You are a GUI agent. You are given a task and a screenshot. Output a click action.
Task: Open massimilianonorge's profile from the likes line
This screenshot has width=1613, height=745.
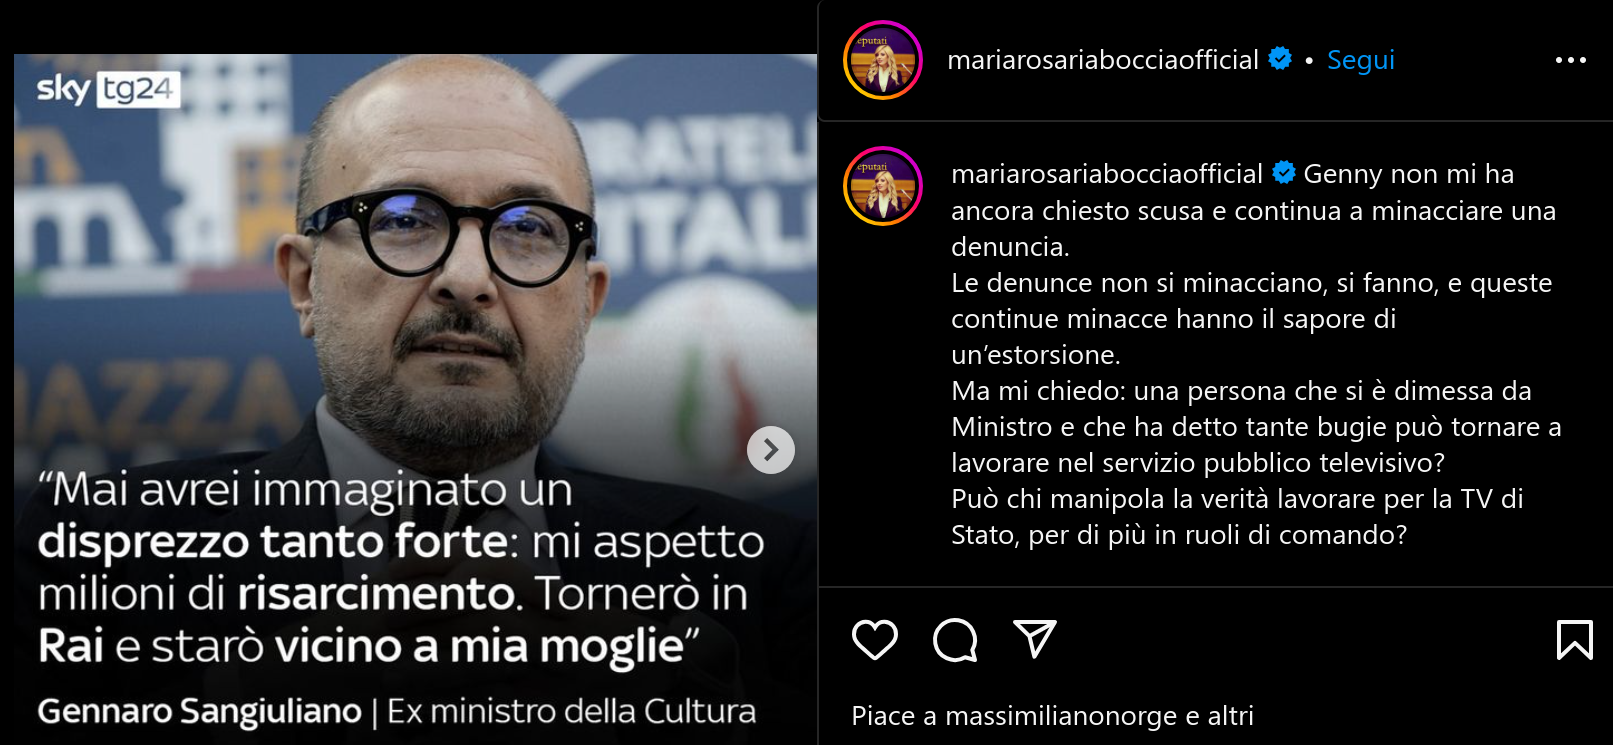1061,716
